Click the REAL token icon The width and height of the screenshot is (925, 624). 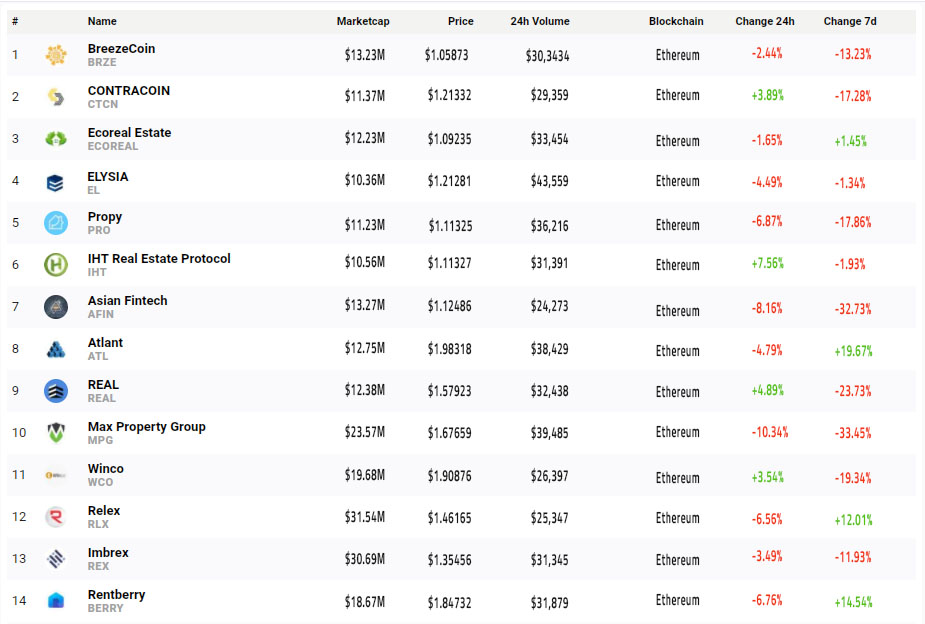click(56, 391)
